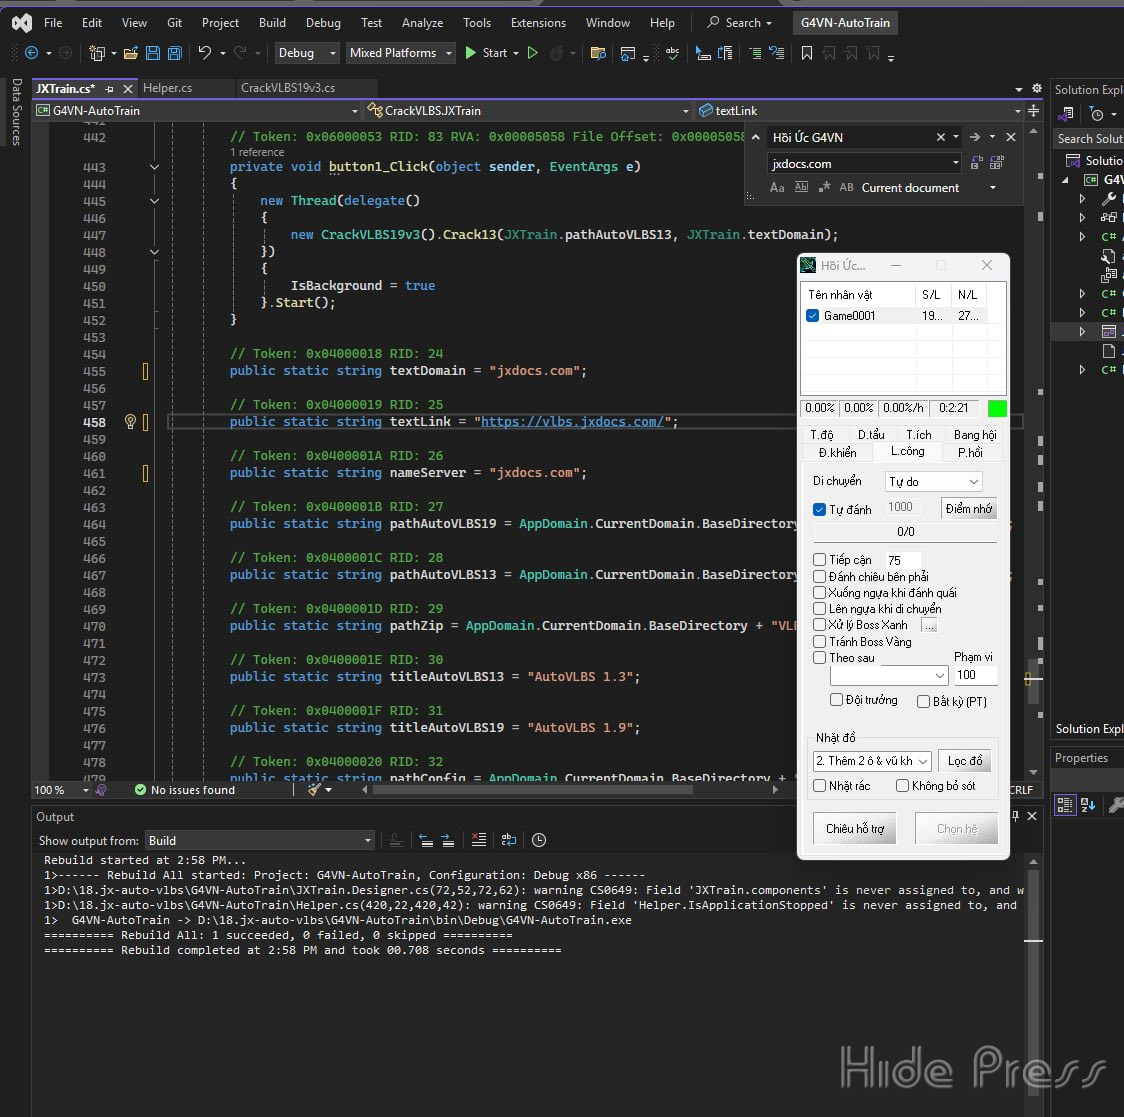Check Lên ngựa khi di chuyển
The width and height of the screenshot is (1124, 1117).
coord(819,608)
